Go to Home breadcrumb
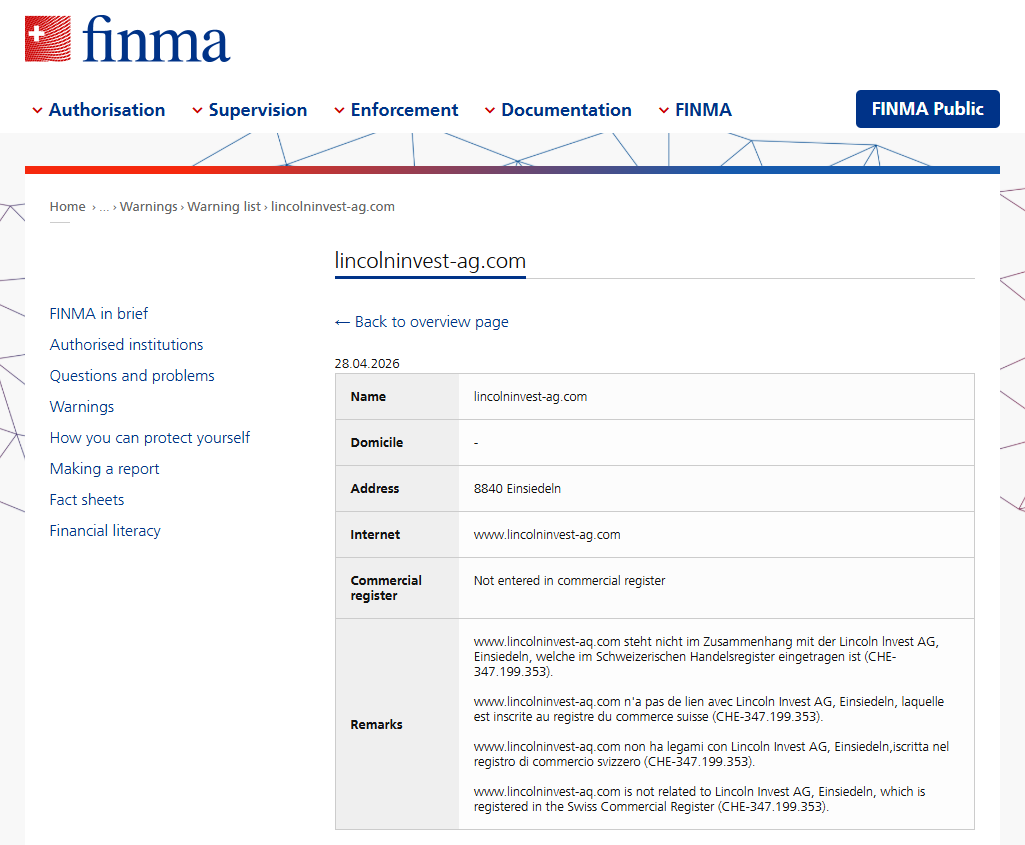Screen dimensions: 1025x845 click(67, 207)
